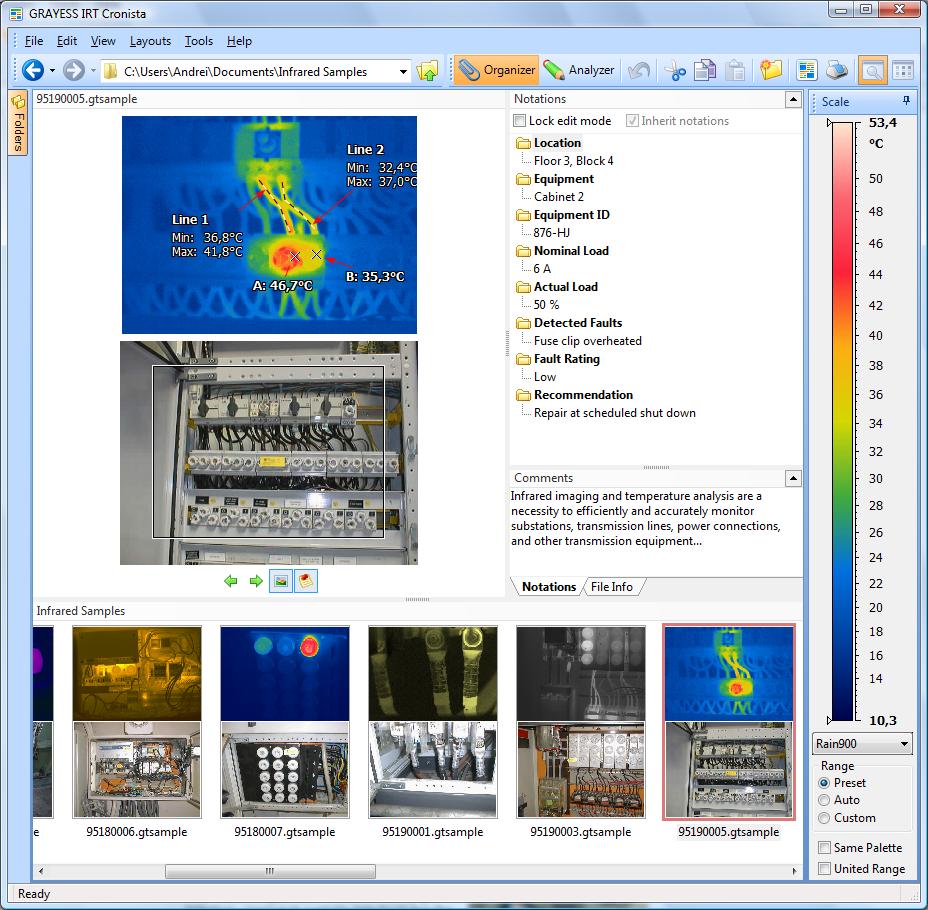Viewport: 928px width, 910px height.
Task: Click the Cut scissors icon
Action: (x=675, y=71)
